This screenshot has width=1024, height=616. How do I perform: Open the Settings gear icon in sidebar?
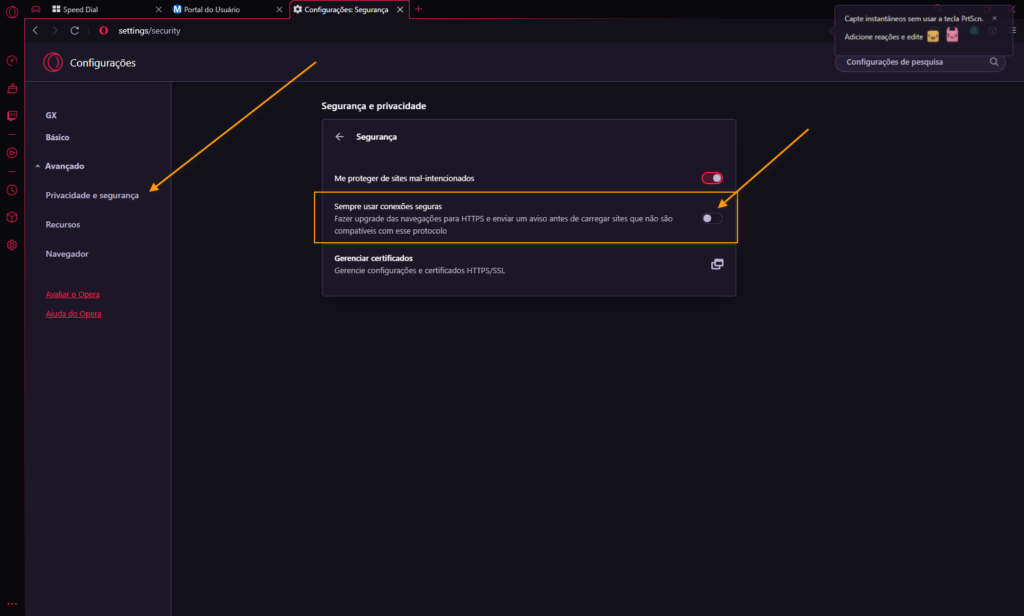pyautogui.click(x=12, y=245)
